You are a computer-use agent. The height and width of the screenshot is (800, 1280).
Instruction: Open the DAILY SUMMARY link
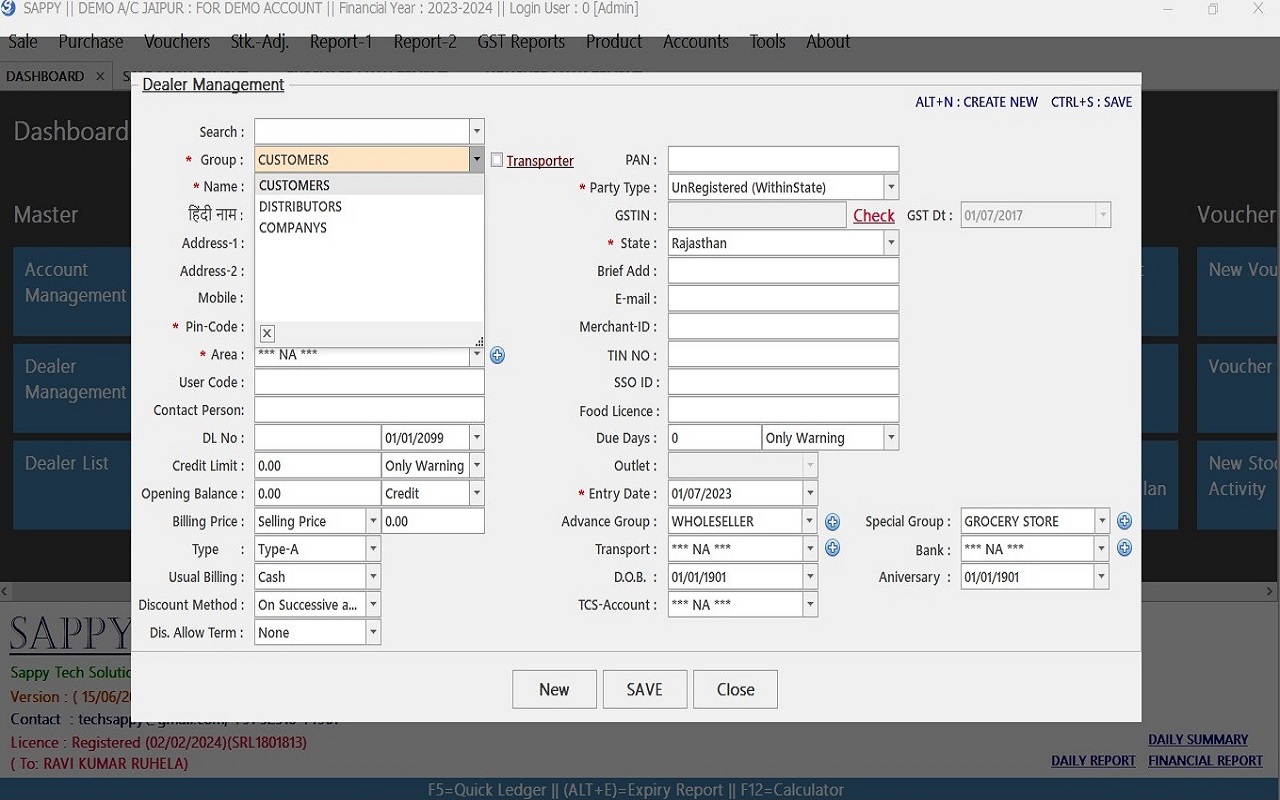[x=1198, y=740]
